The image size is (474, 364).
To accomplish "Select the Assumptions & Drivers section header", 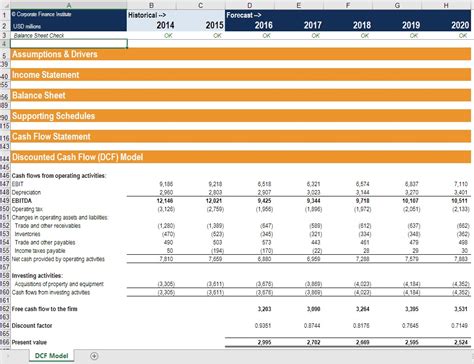I will tap(241, 54).
